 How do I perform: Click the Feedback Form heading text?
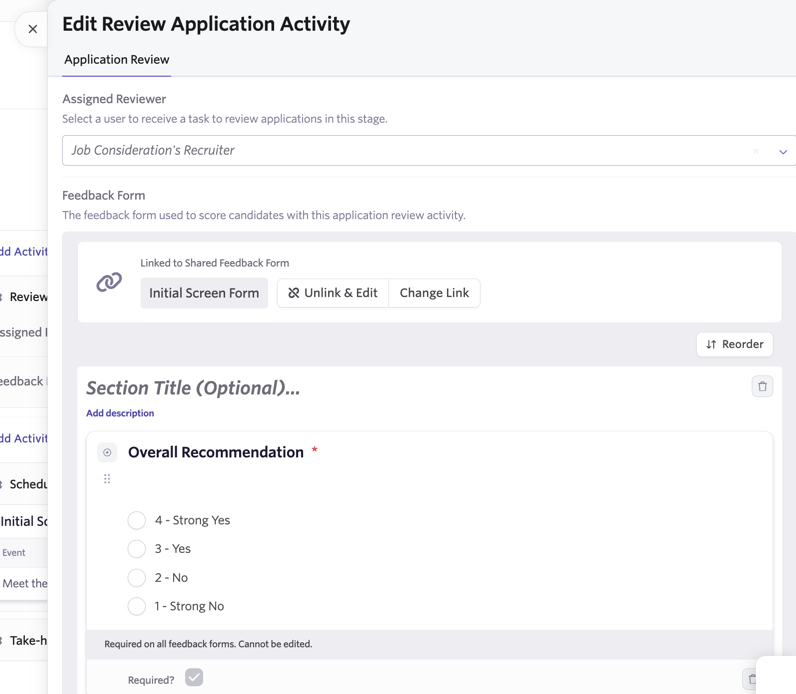click(x=104, y=195)
